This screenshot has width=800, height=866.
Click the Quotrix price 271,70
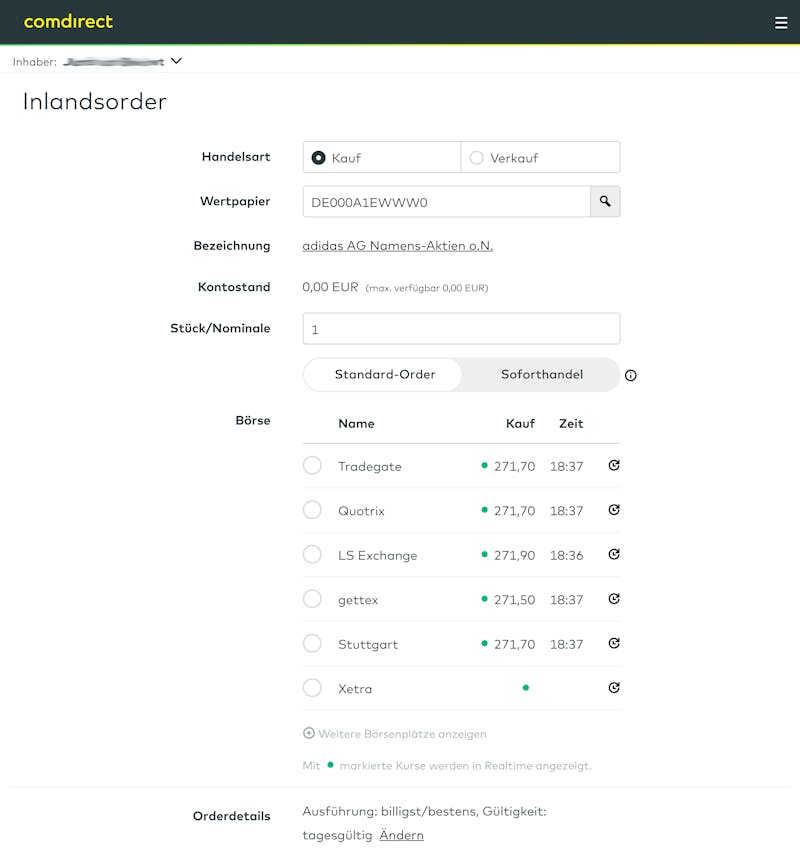[x=514, y=511]
